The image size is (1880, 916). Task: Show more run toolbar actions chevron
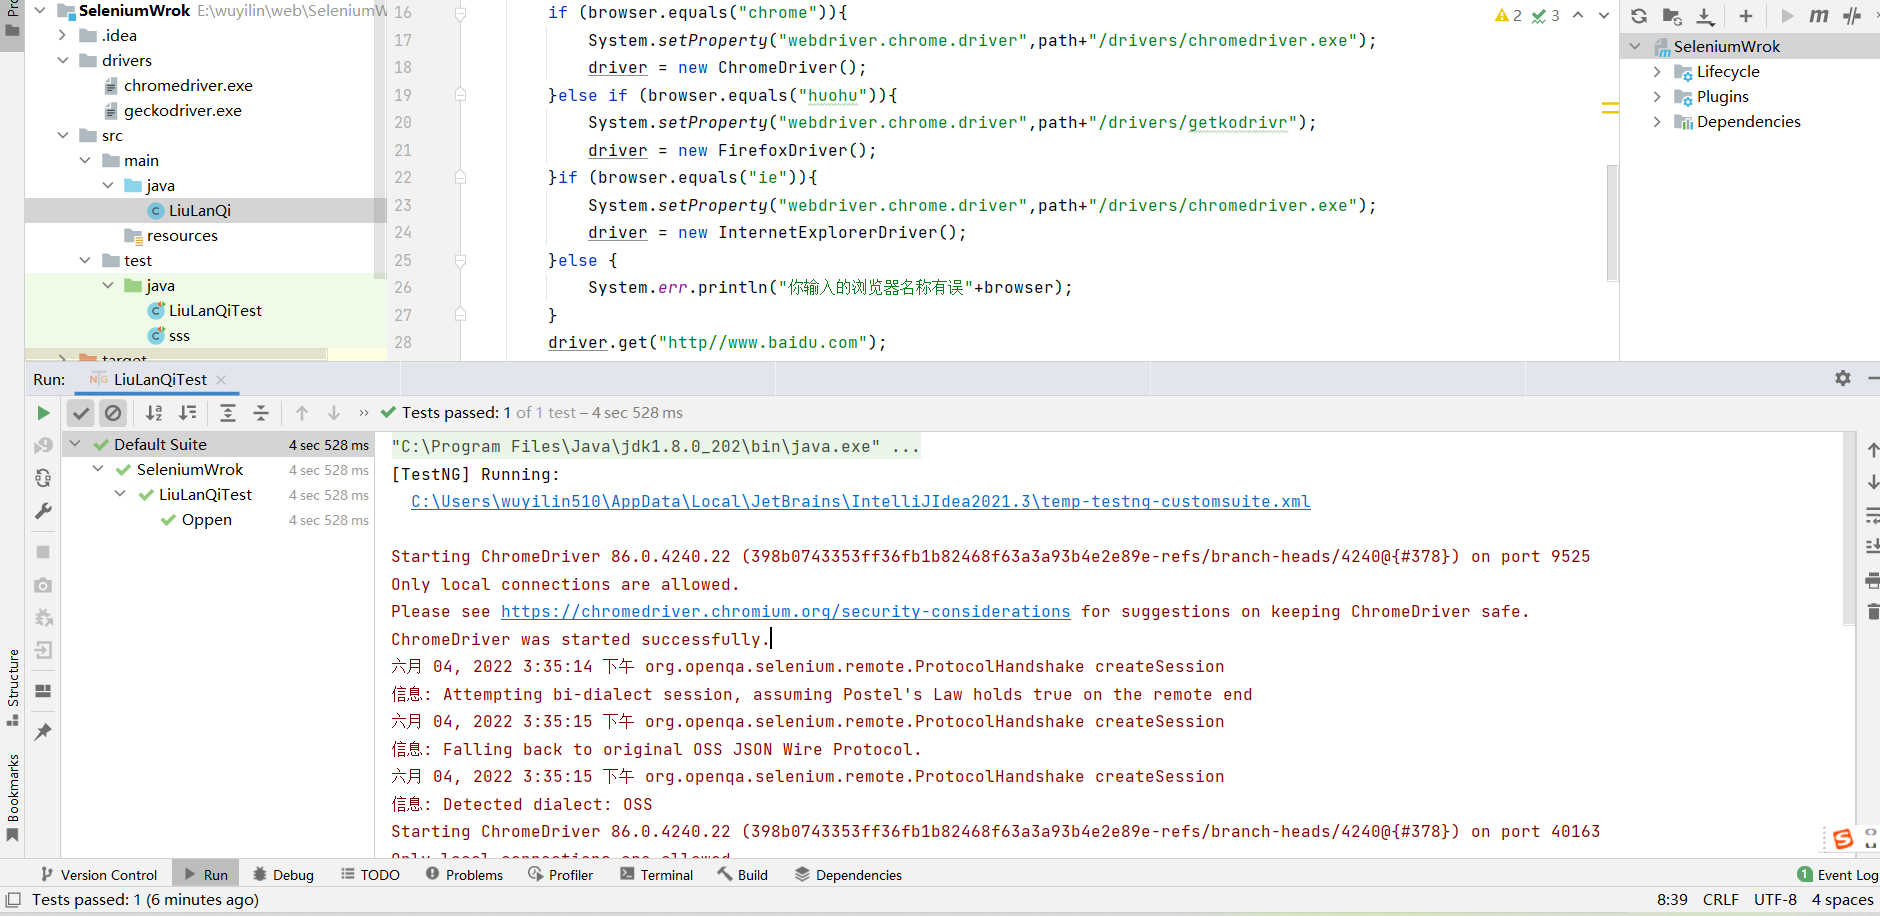click(x=364, y=413)
